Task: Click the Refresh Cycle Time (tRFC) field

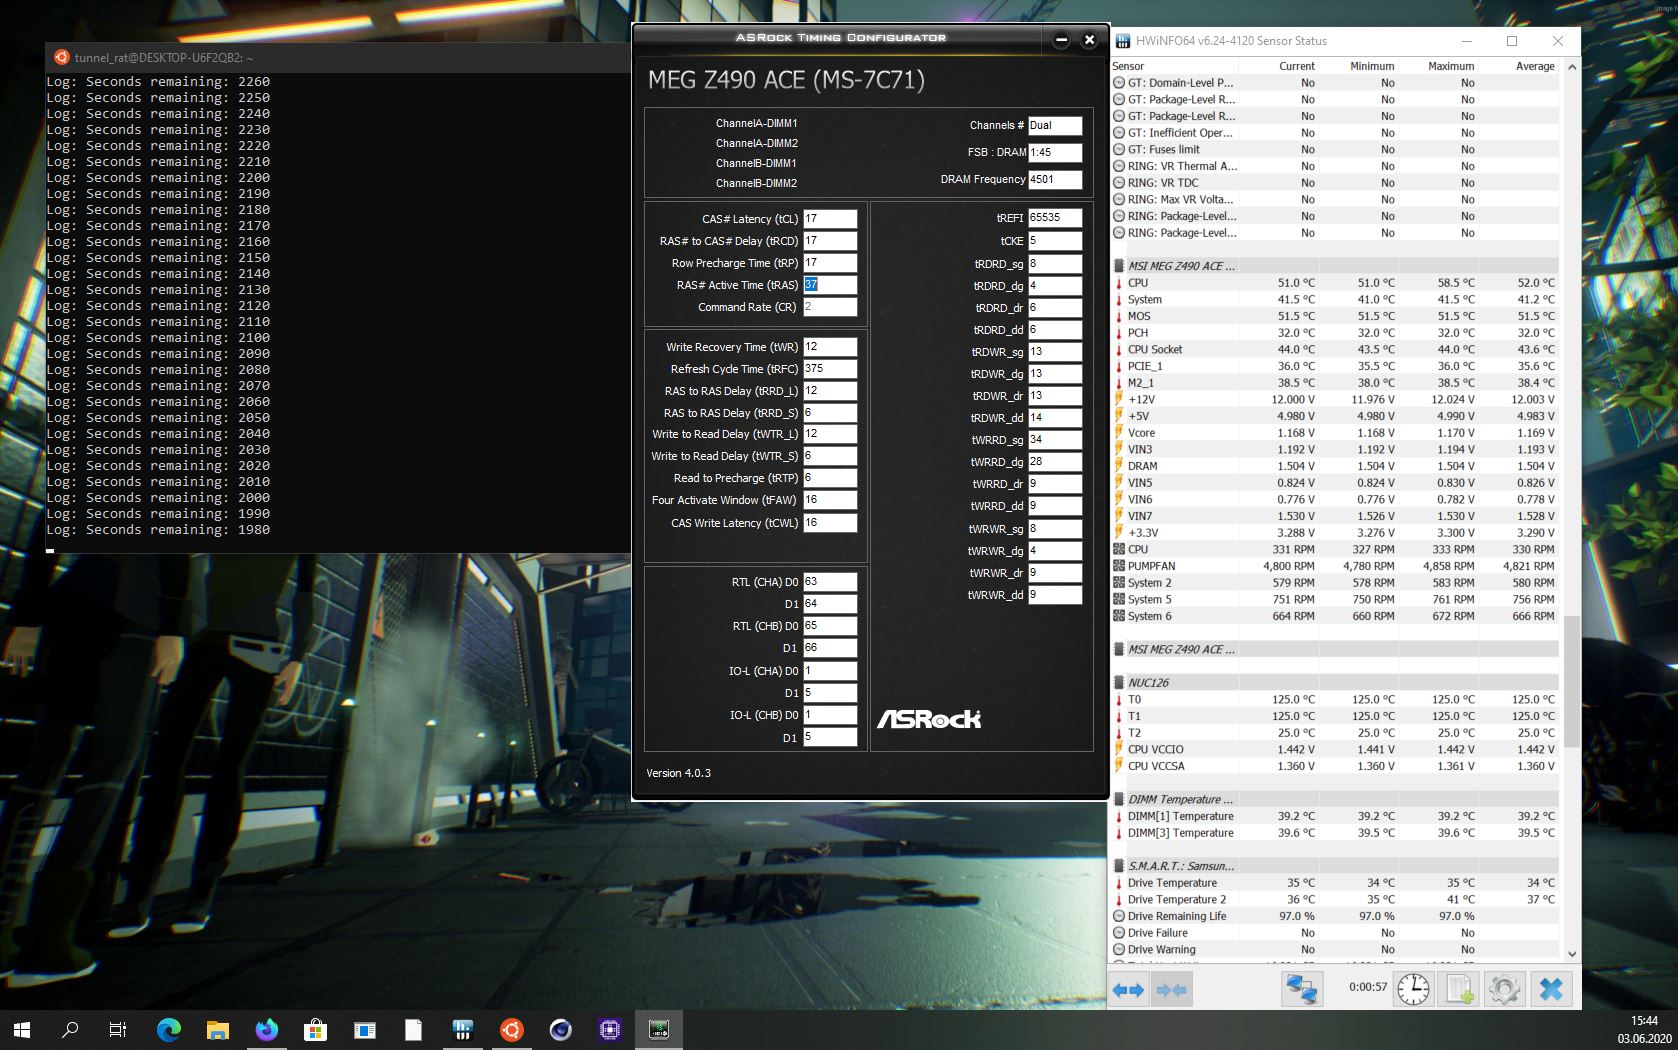Action: [830, 369]
